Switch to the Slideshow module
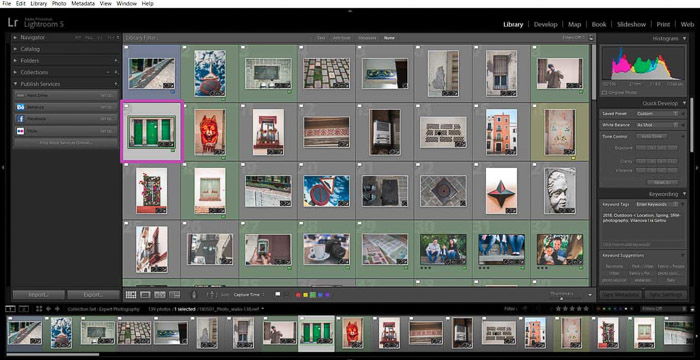 (x=631, y=25)
